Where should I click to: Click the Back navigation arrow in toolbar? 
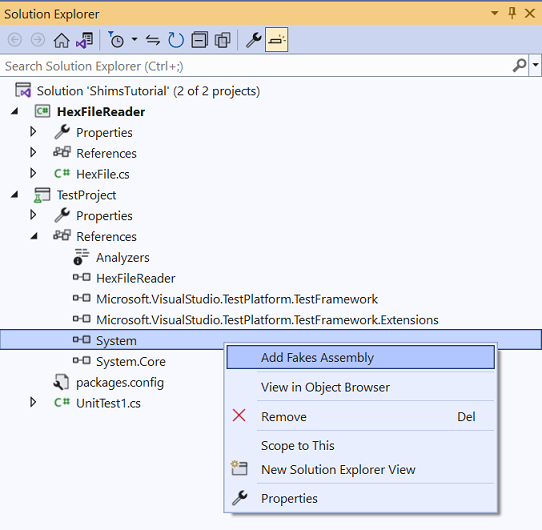15,40
